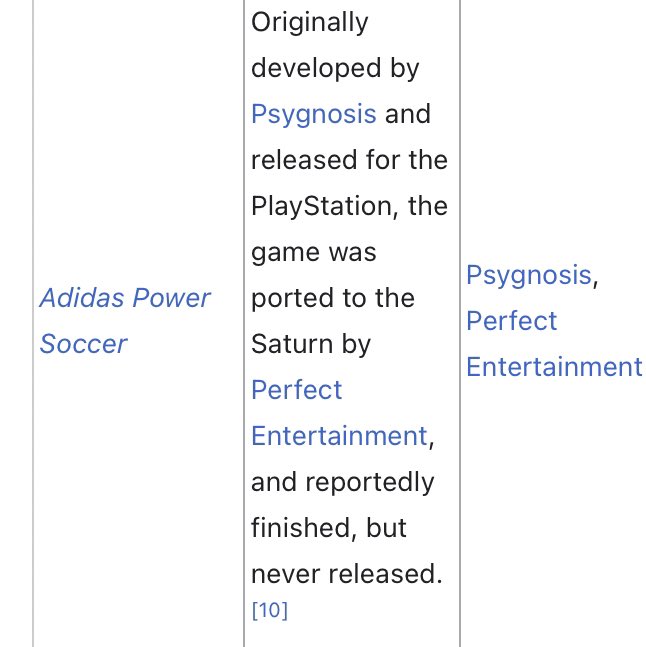Image resolution: width=646 pixels, height=647 pixels.
Task: Click Psygnosis in the right developer column
Action: coord(529,275)
